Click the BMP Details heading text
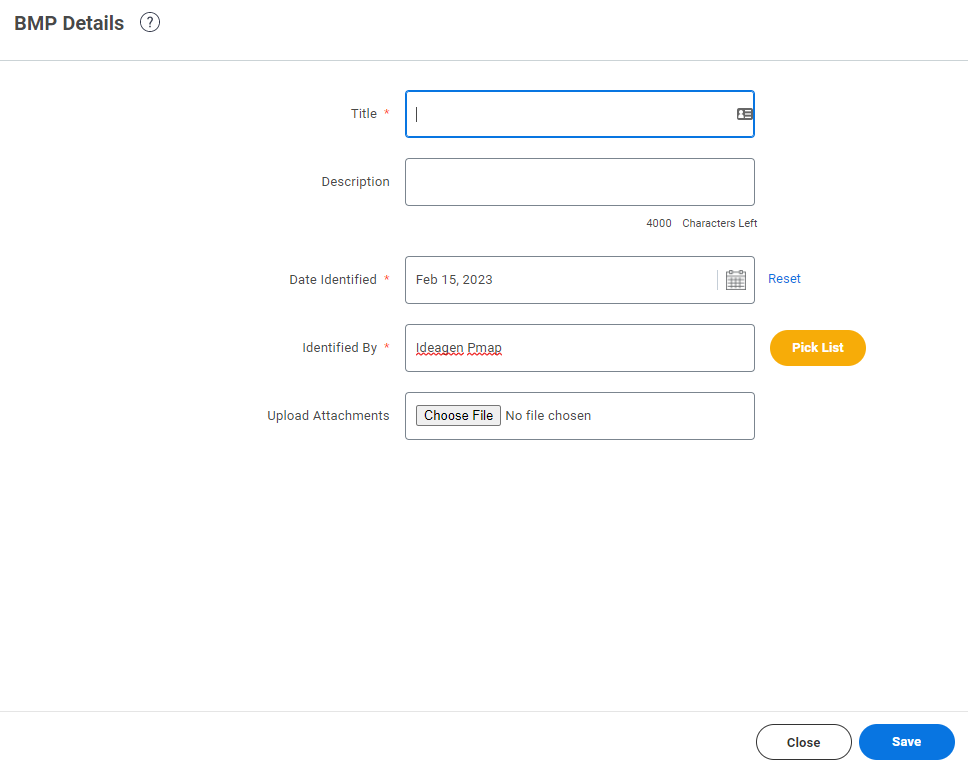This screenshot has width=968, height=766. [x=69, y=23]
